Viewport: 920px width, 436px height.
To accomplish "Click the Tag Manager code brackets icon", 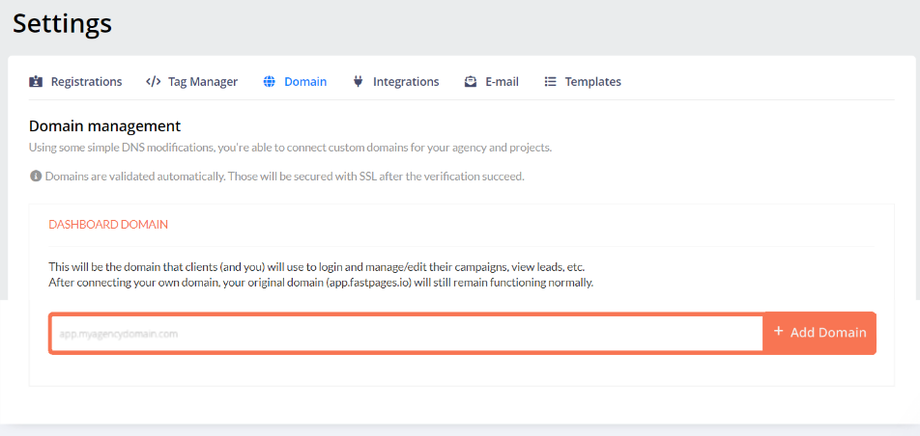I will 153,82.
